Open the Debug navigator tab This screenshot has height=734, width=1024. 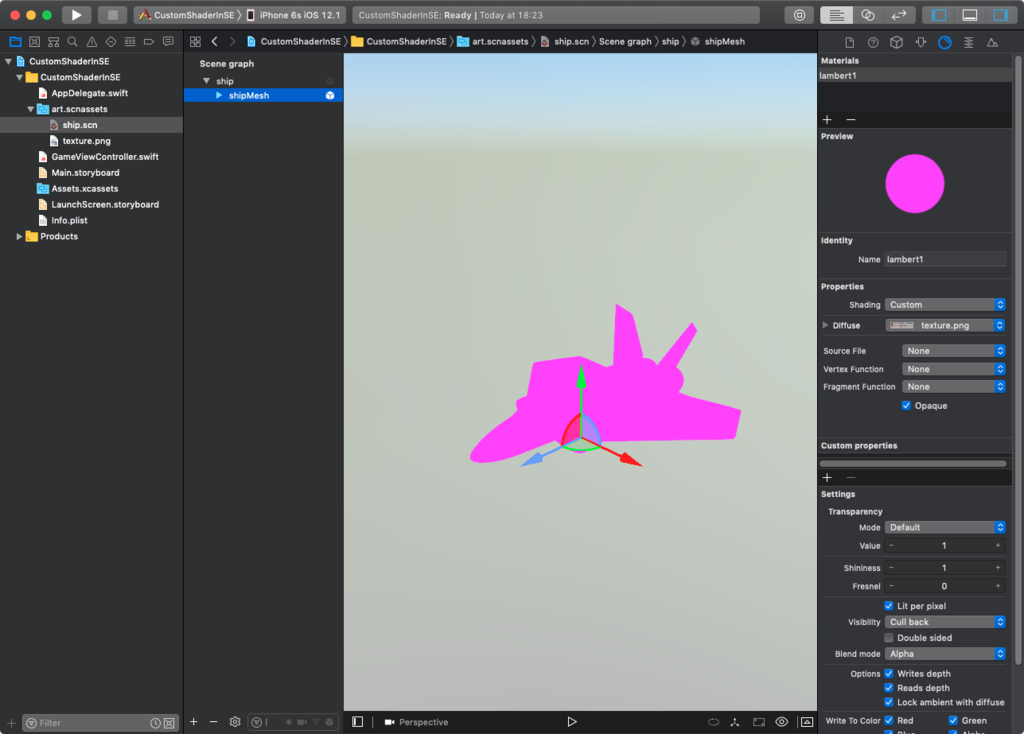tap(130, 42)
